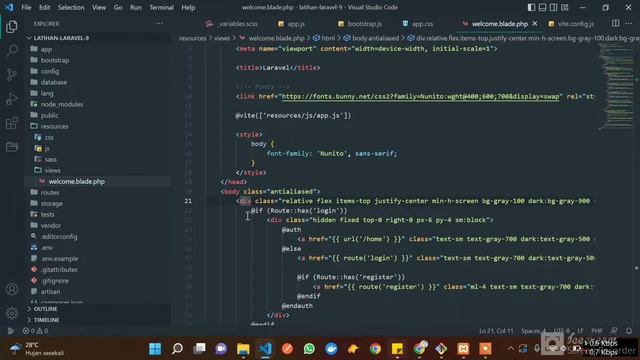
Task: Expand the database folder
Action: tap(53, 82)
